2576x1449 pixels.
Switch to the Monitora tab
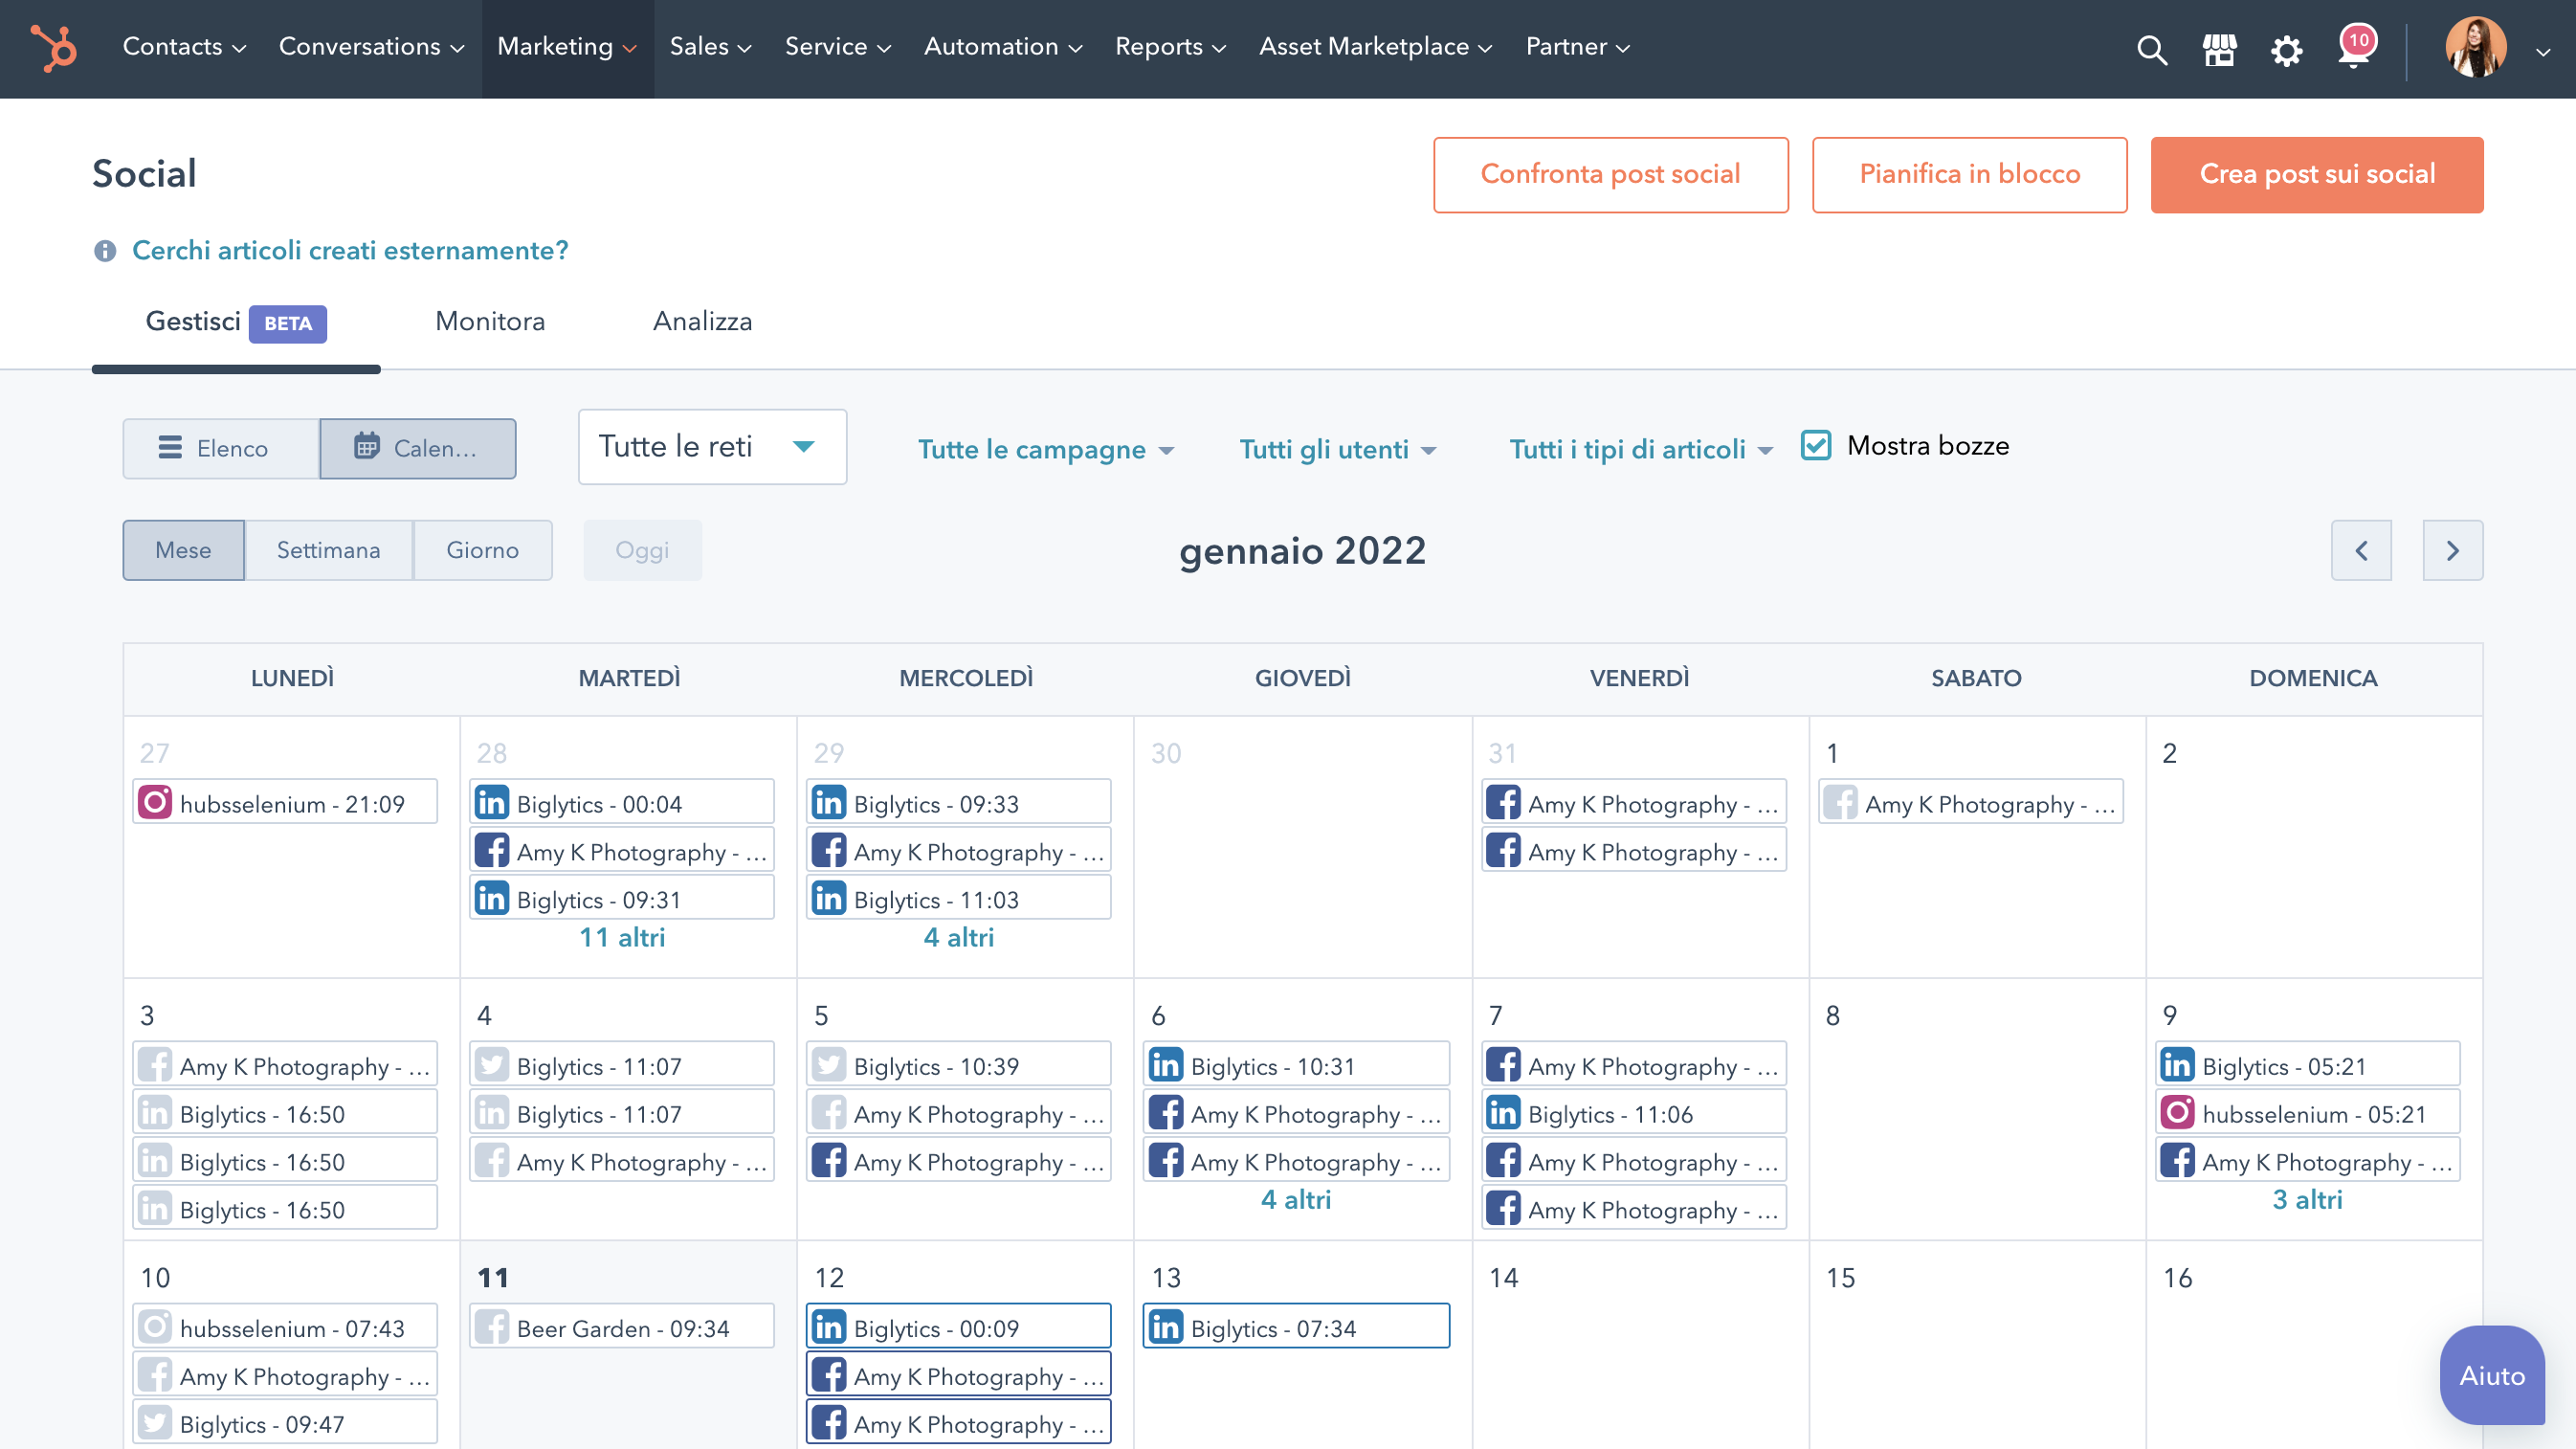(x=488, y=321)
